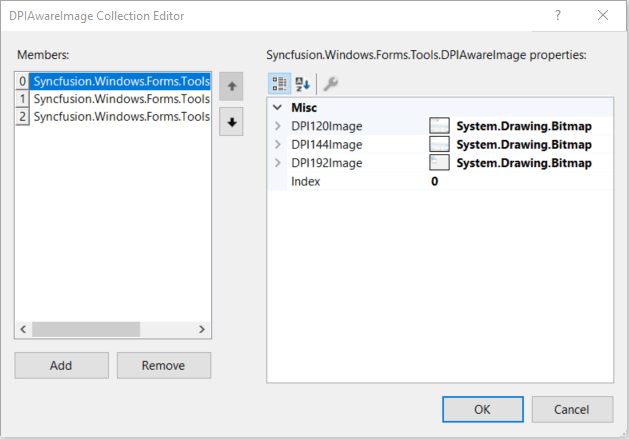Cancel the collection editor dialog
The width and height of the screenshot is (629, 439).
[572, 409]
